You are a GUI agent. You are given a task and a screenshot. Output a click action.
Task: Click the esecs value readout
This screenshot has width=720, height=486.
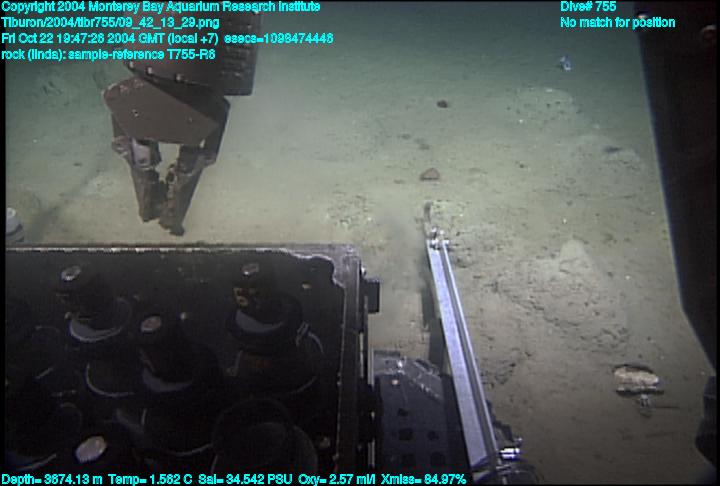coord(279,39)
